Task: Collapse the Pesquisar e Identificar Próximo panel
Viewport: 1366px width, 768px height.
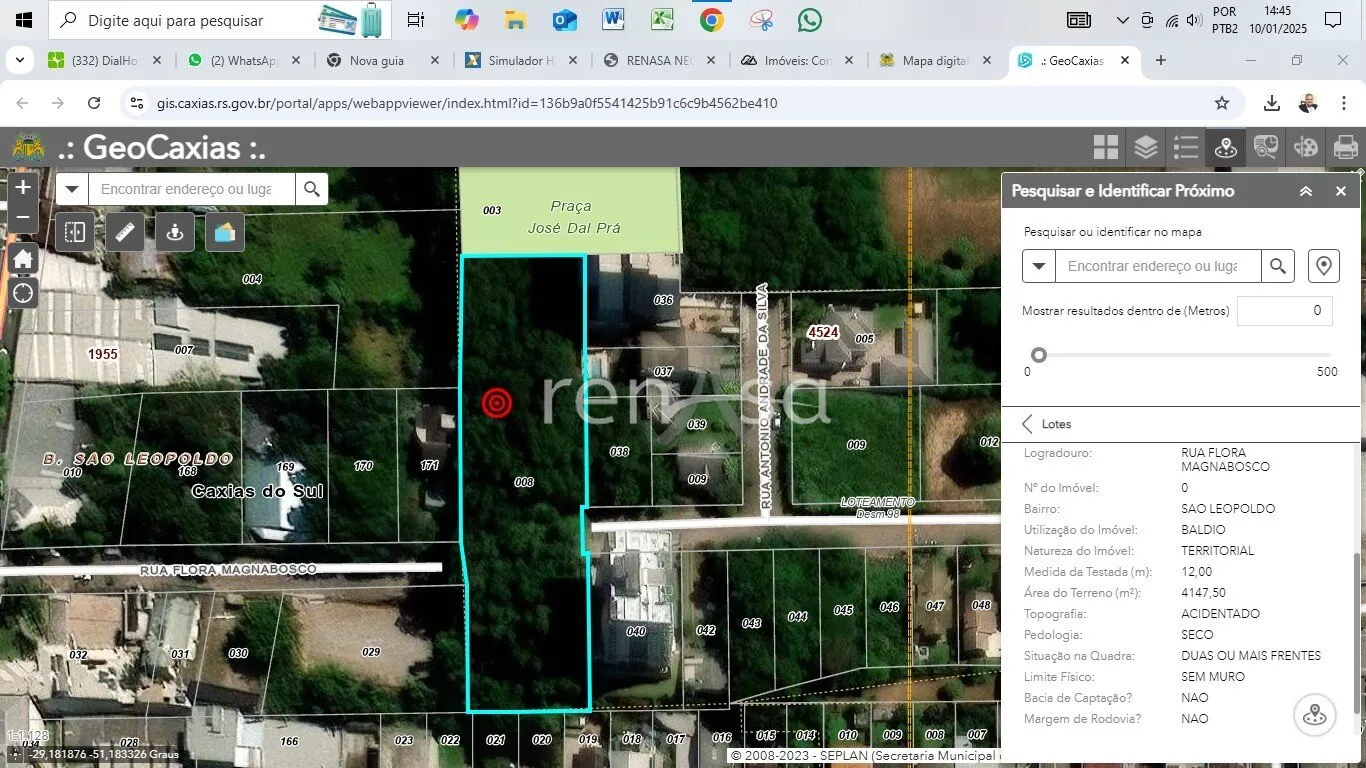Action: coord(1306,191)
